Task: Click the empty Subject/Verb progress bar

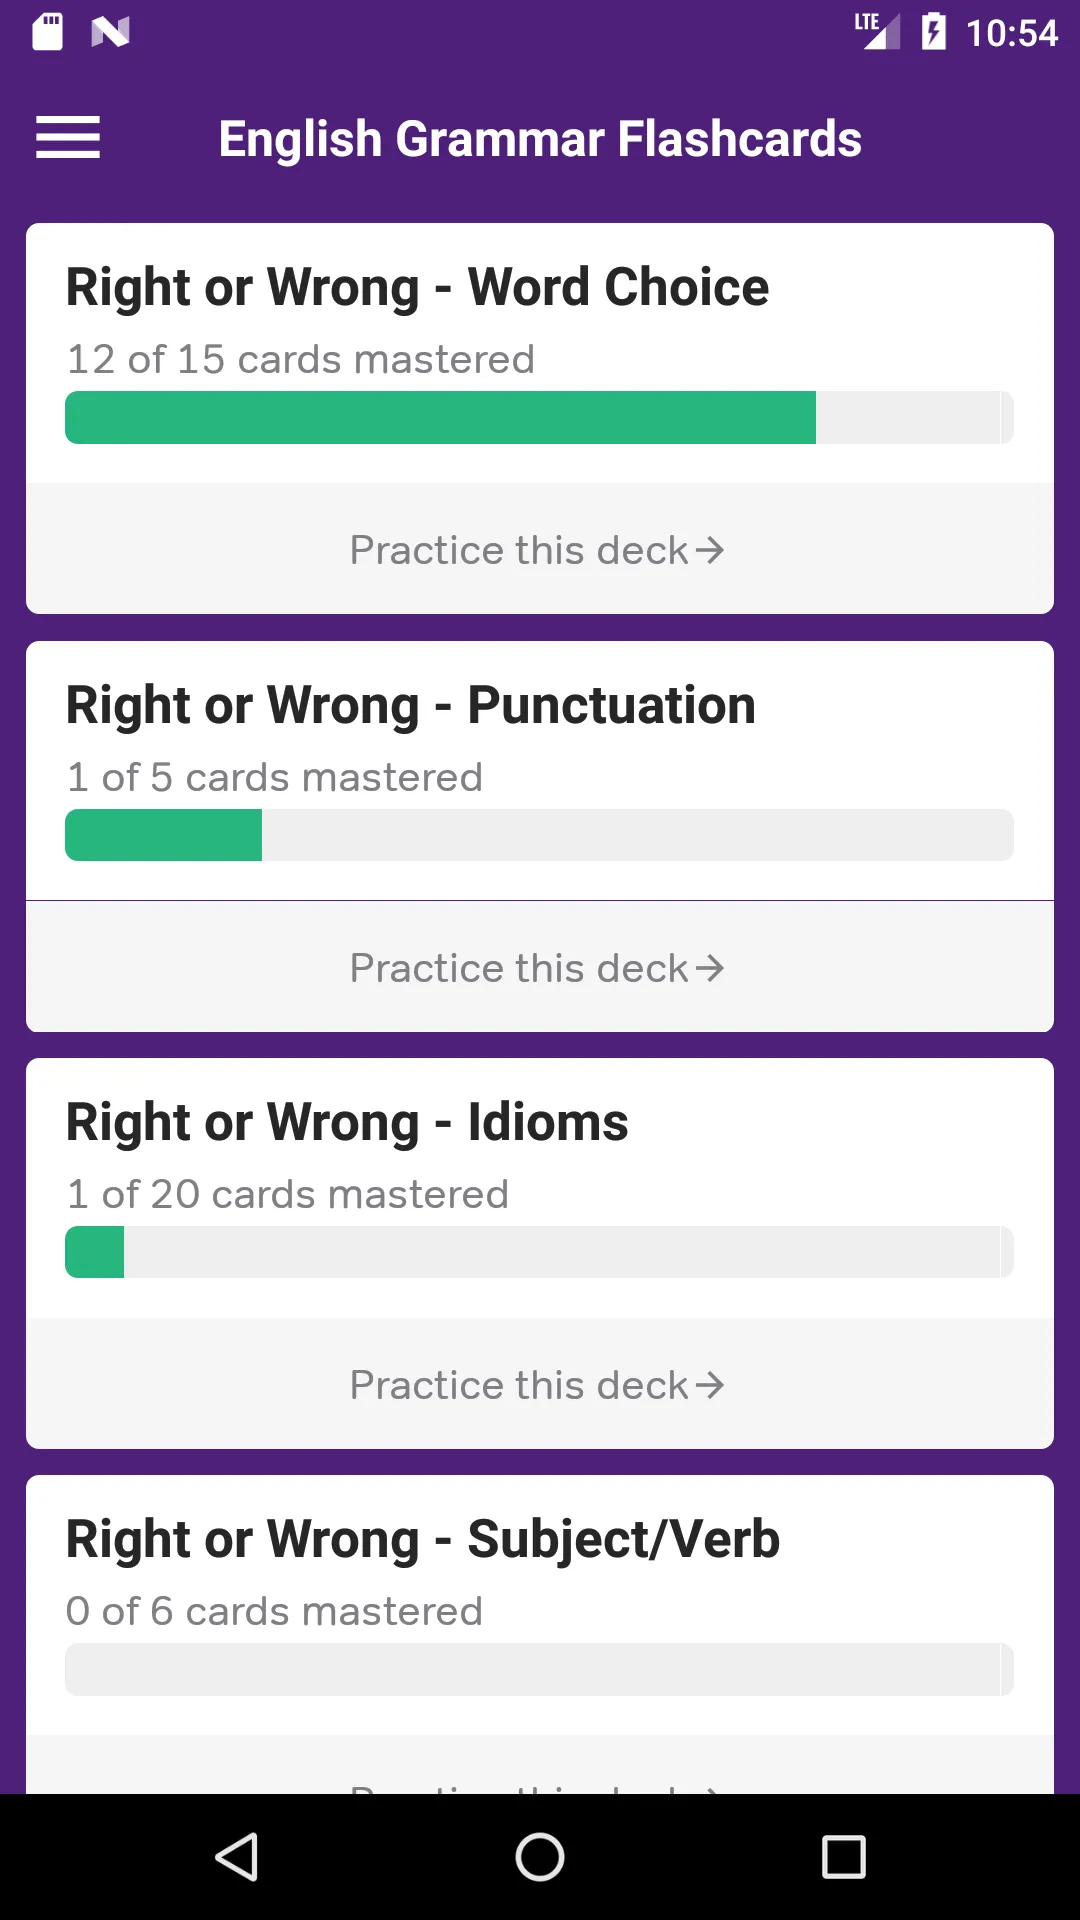Action: [539, 1669]
